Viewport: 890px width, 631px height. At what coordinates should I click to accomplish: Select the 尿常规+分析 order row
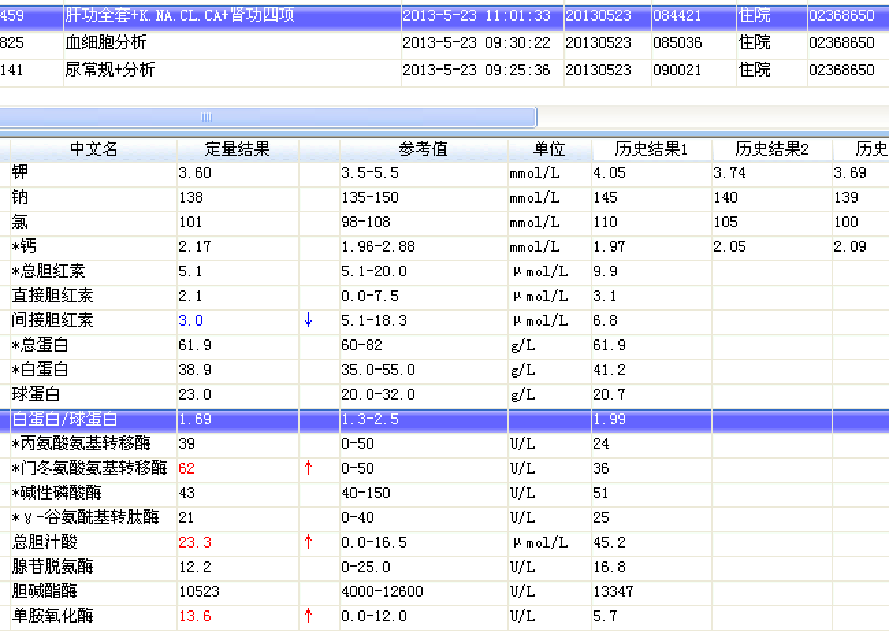pyautogui.click(x=445, y=70)
